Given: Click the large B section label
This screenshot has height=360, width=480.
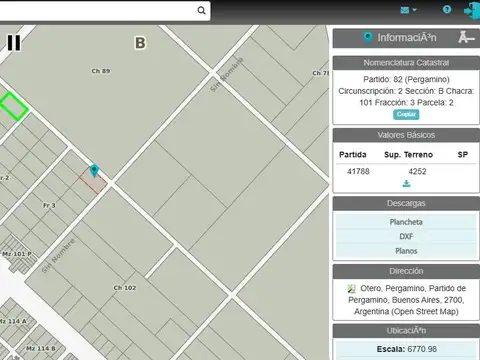Looking at the screenshot, I should [140, 43].
